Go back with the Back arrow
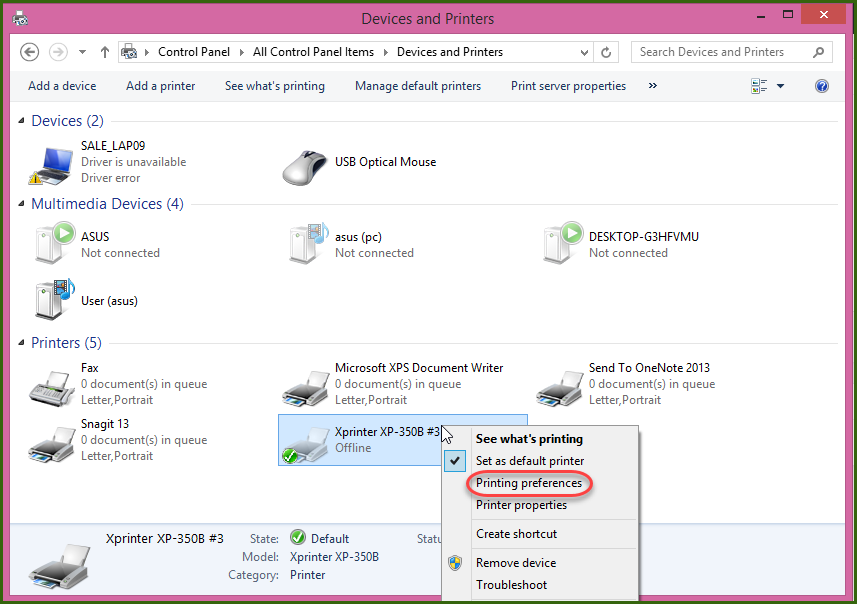 30,52
